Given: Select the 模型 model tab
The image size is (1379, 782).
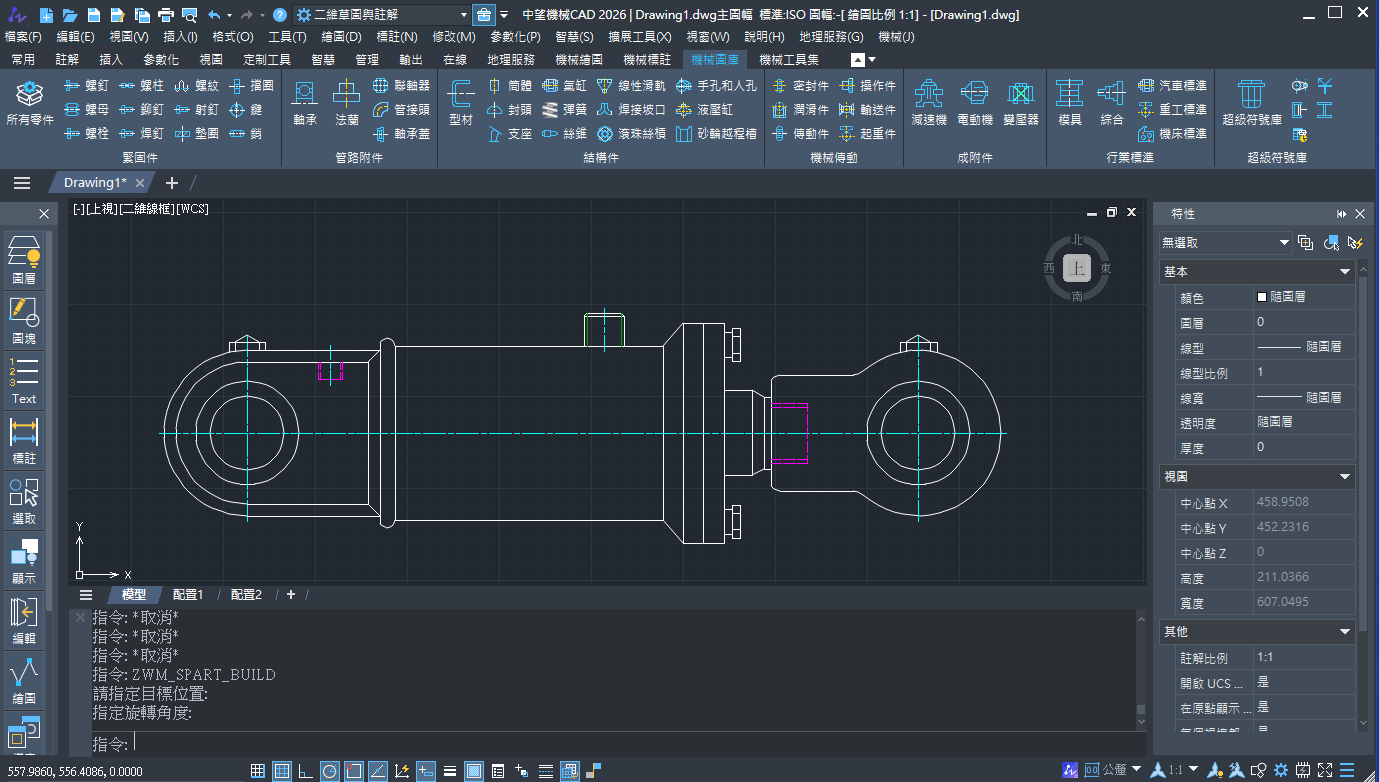Looking at the screenshot, I should [x=133, y=594].
